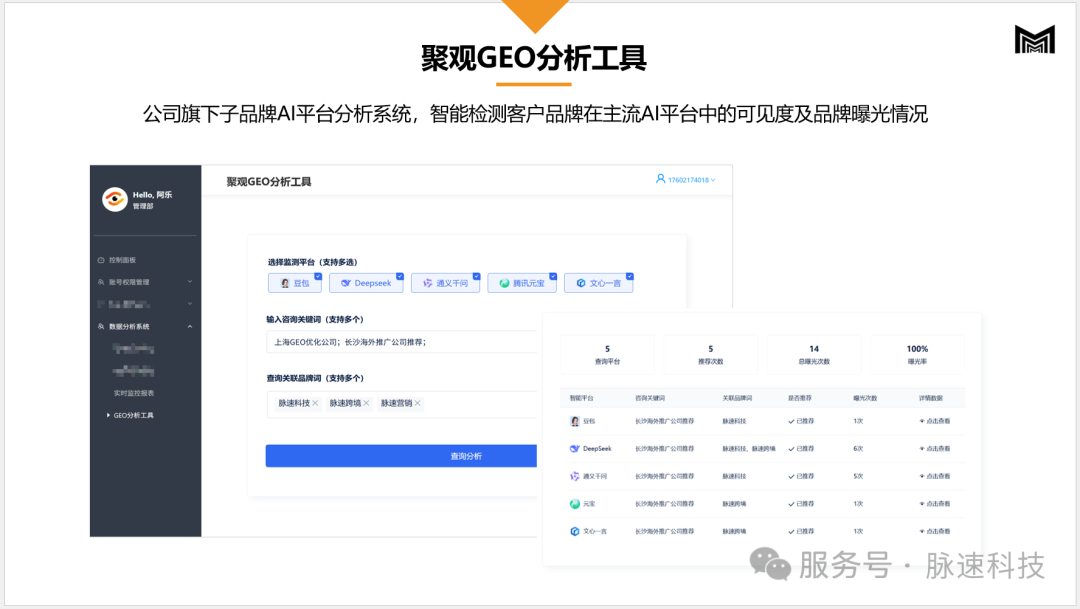Remove the 脉速跨境 brand tag
This screenshot has height=609, width=1080.
[x=366, y=403]
